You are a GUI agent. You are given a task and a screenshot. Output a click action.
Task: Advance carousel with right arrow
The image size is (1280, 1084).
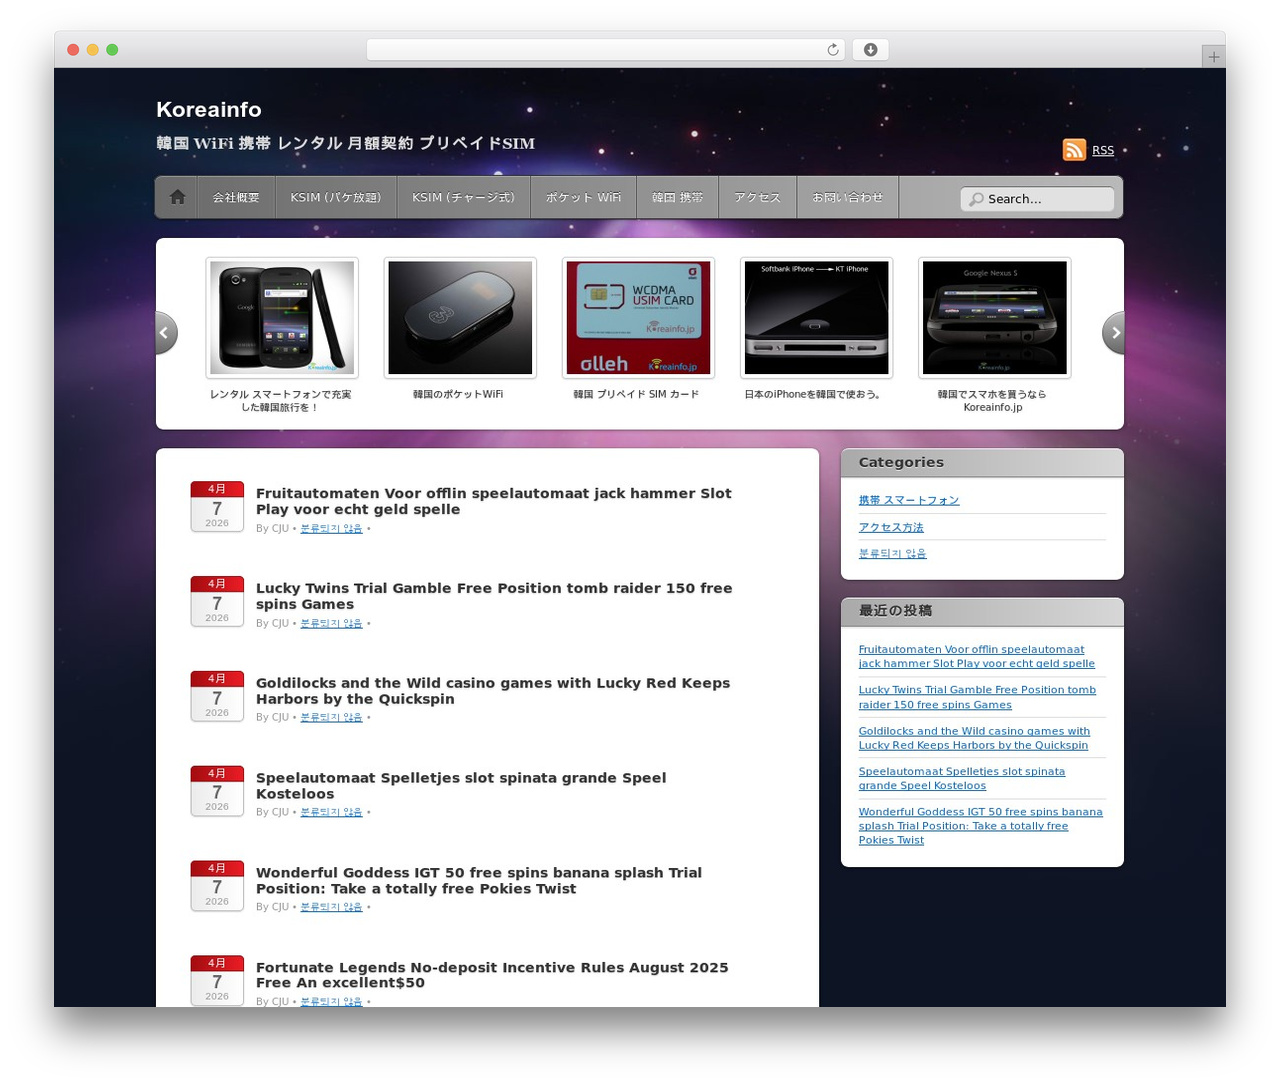tap(1113, 333)
